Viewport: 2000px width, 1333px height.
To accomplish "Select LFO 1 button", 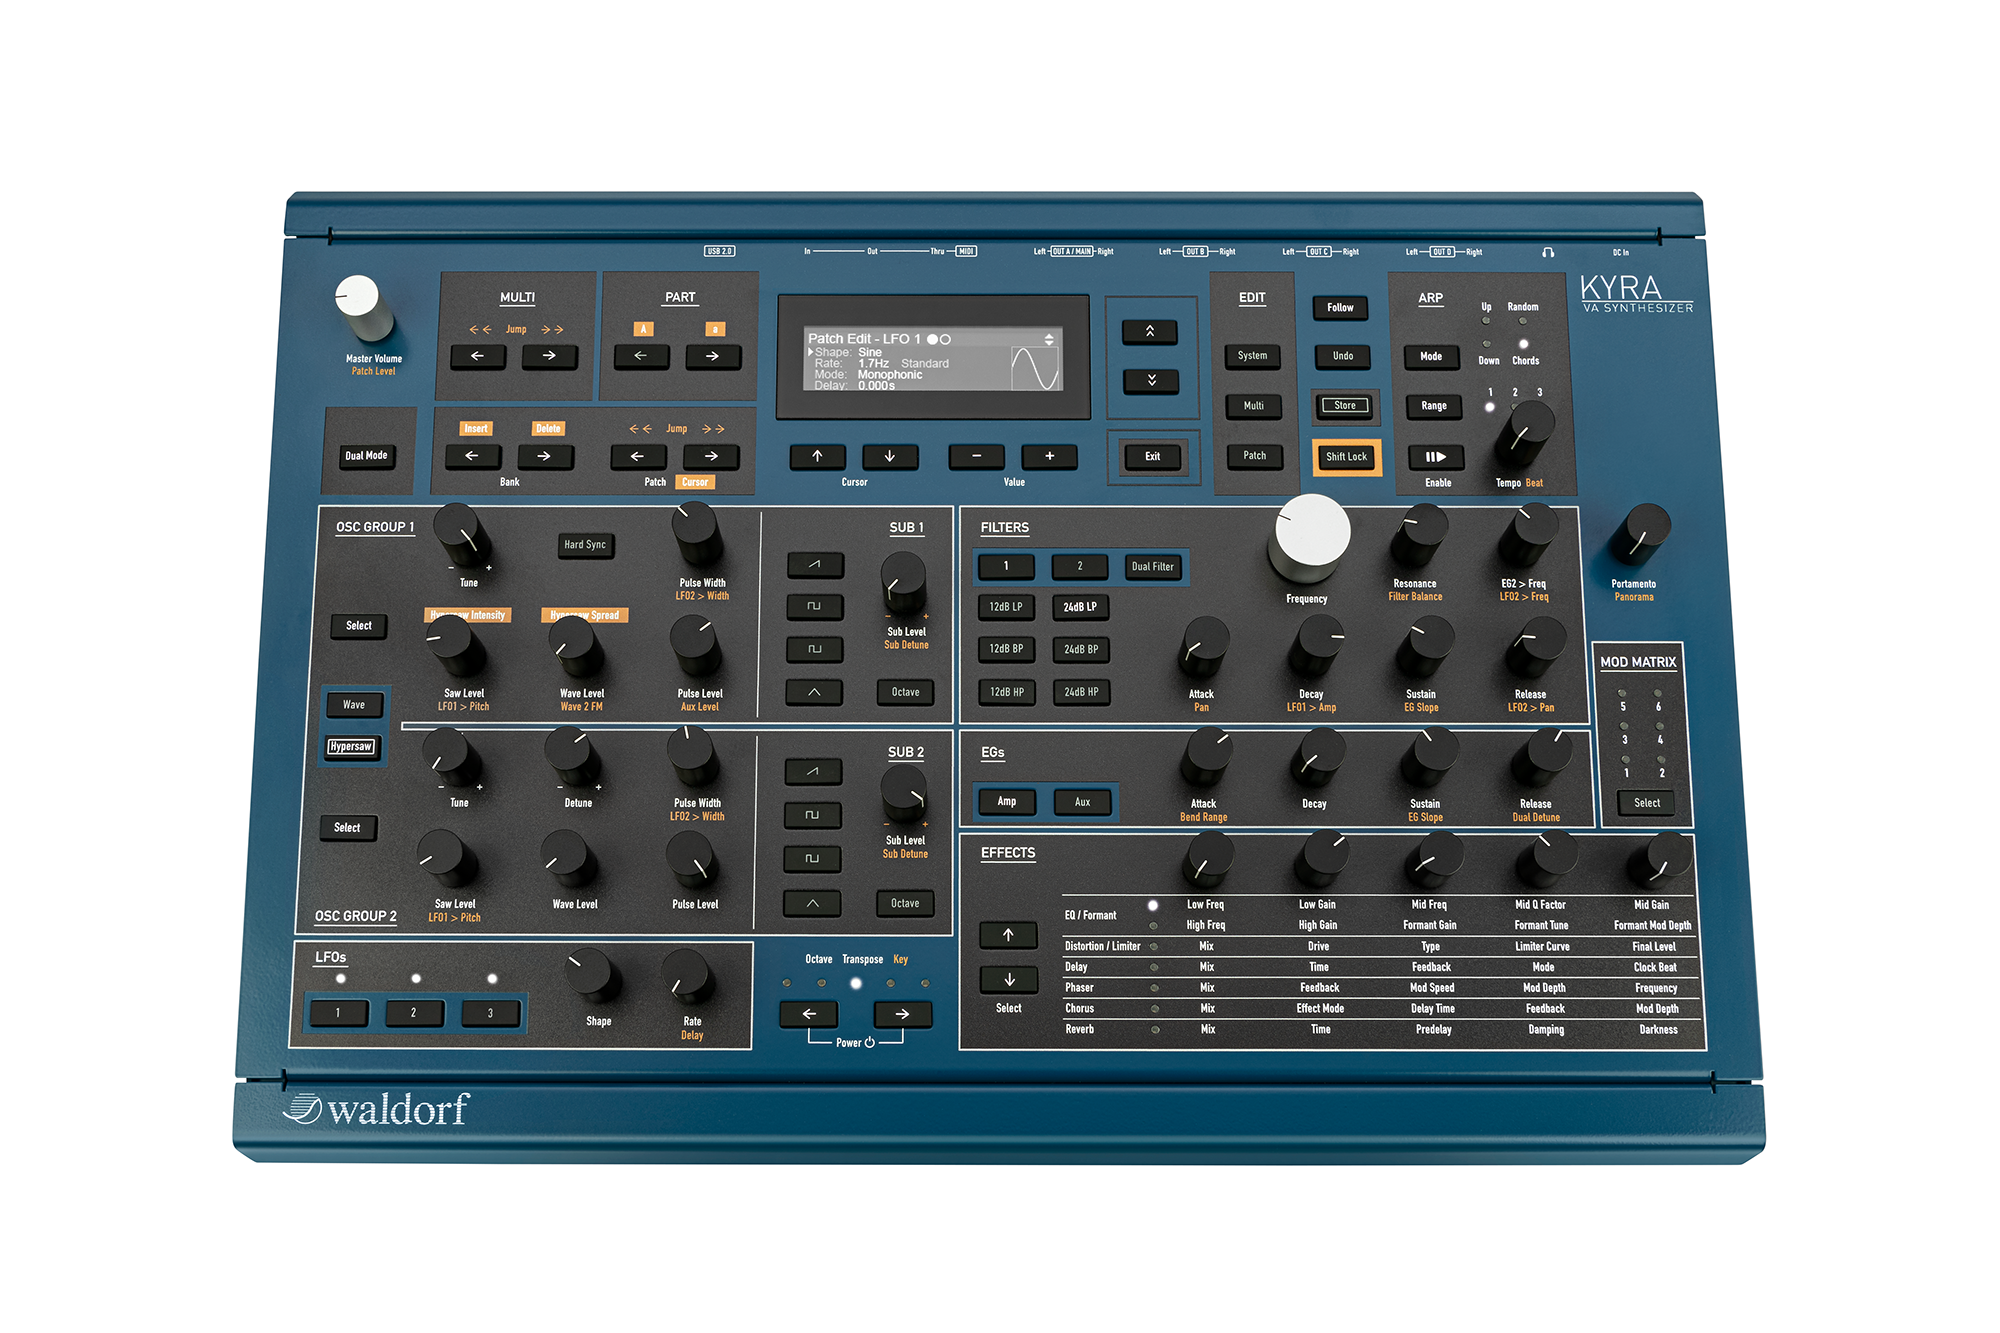I will (338, 1013).
